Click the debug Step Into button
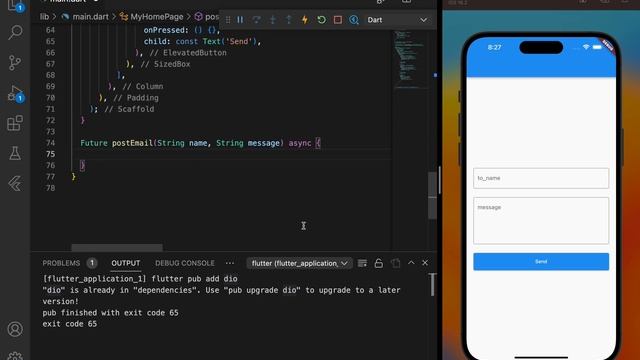Screen dimensions: 640x360 point(273,20)
